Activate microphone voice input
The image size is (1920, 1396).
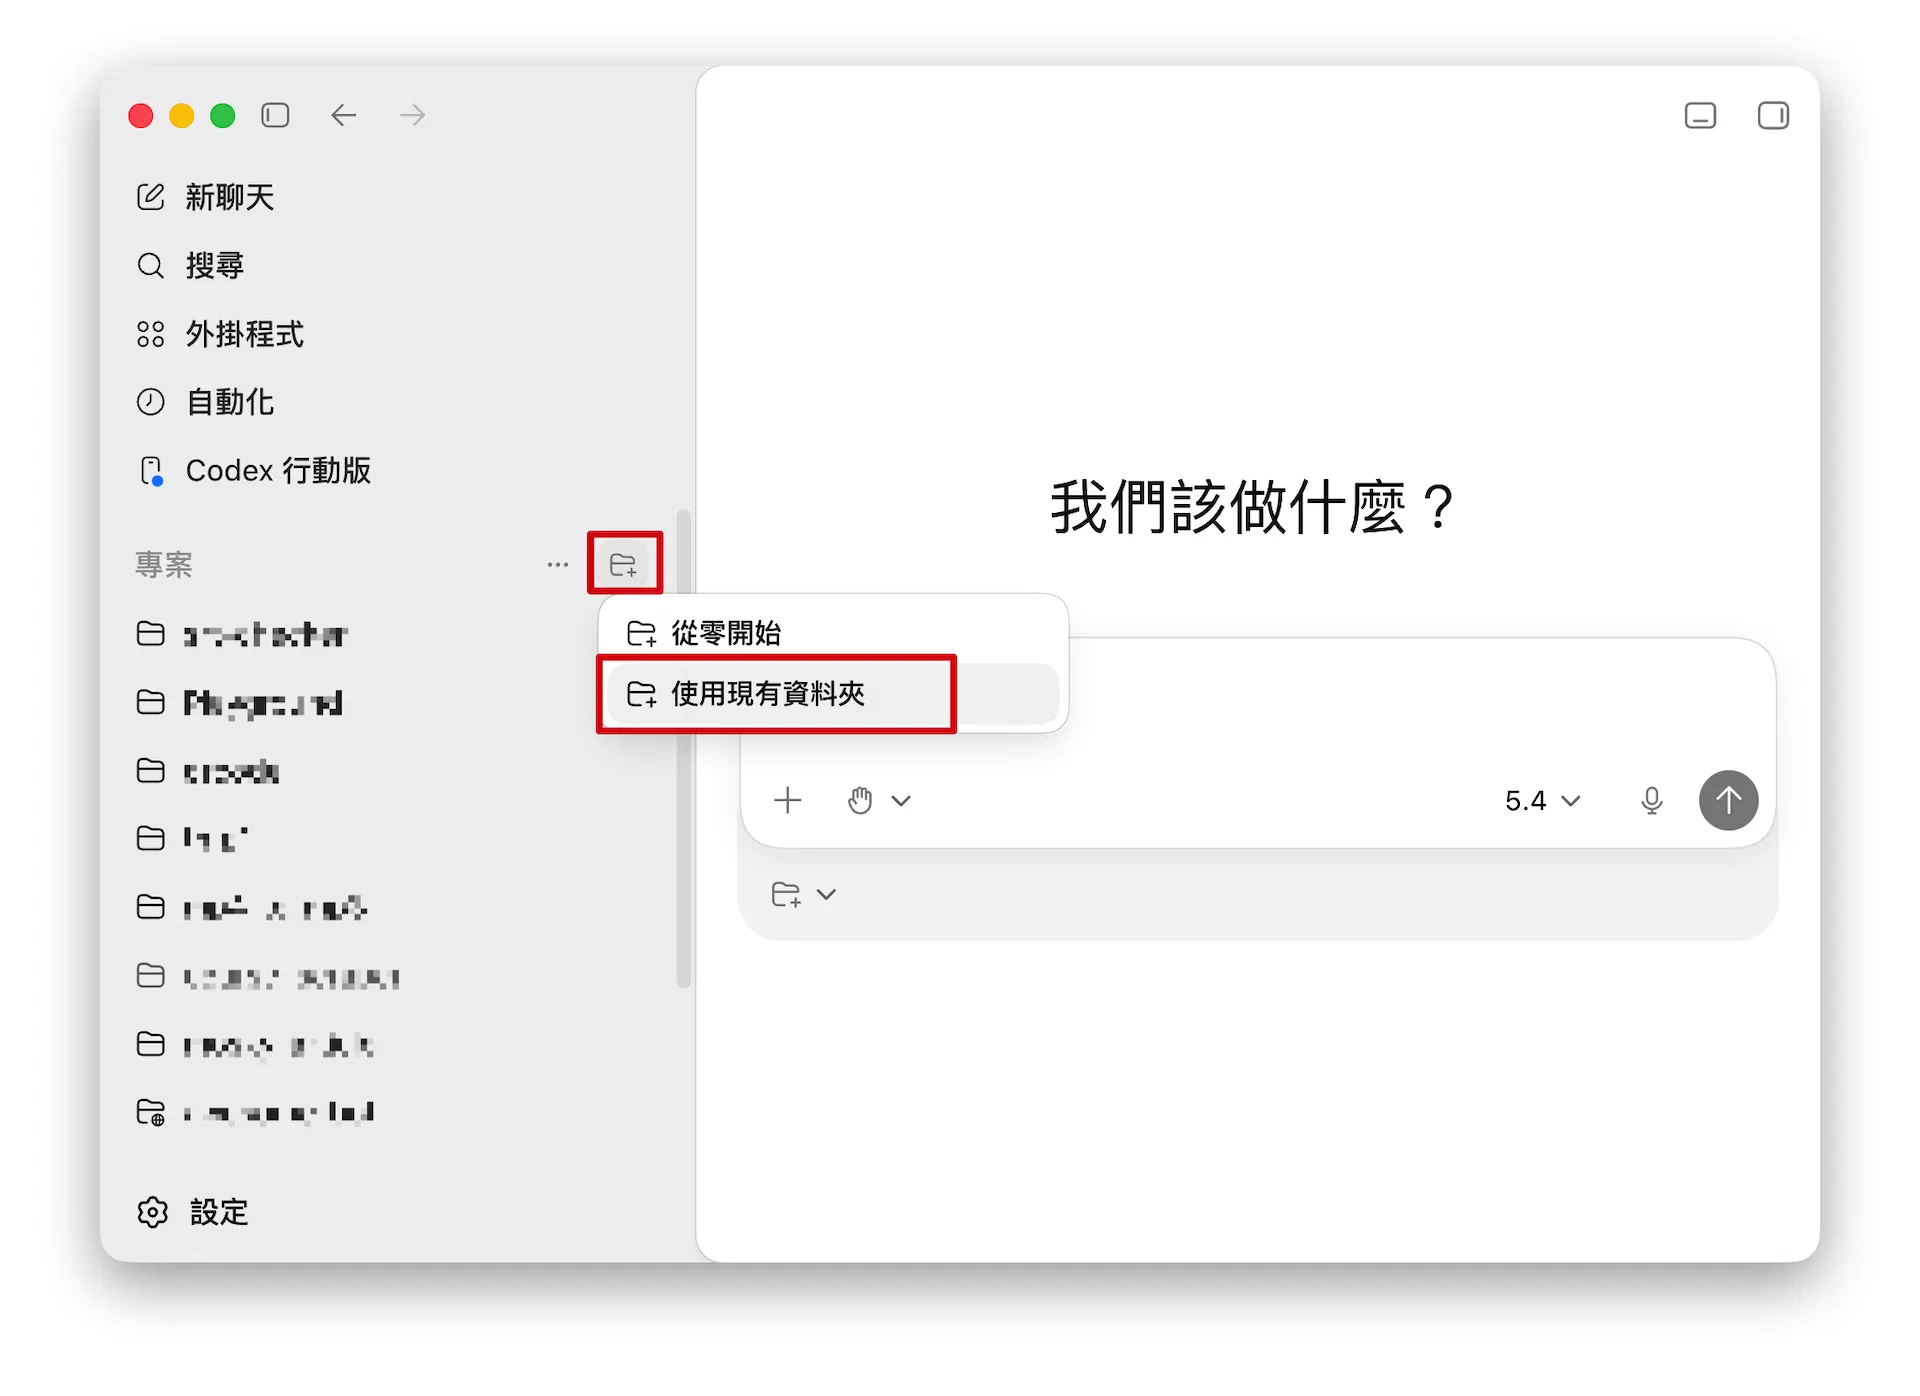click(x=1652, y=800)
